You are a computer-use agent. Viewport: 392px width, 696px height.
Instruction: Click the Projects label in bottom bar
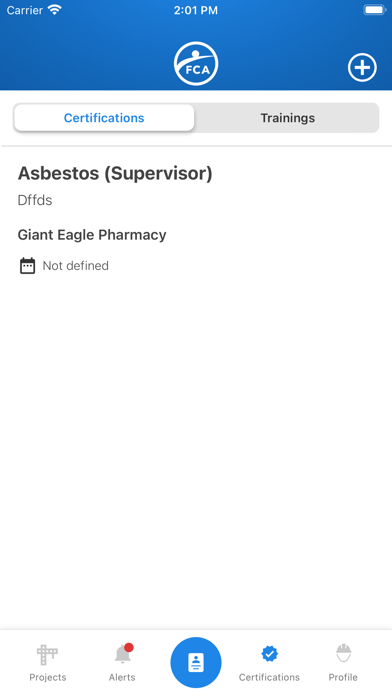coord(48,677)
